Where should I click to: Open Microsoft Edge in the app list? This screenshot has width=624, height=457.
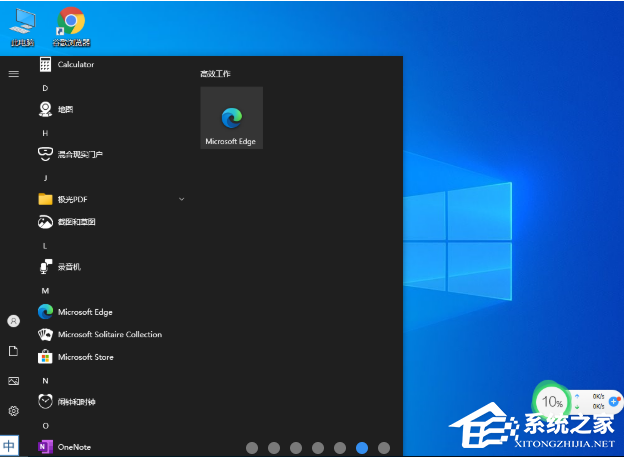pyautogui.click(x=85, y=312)
